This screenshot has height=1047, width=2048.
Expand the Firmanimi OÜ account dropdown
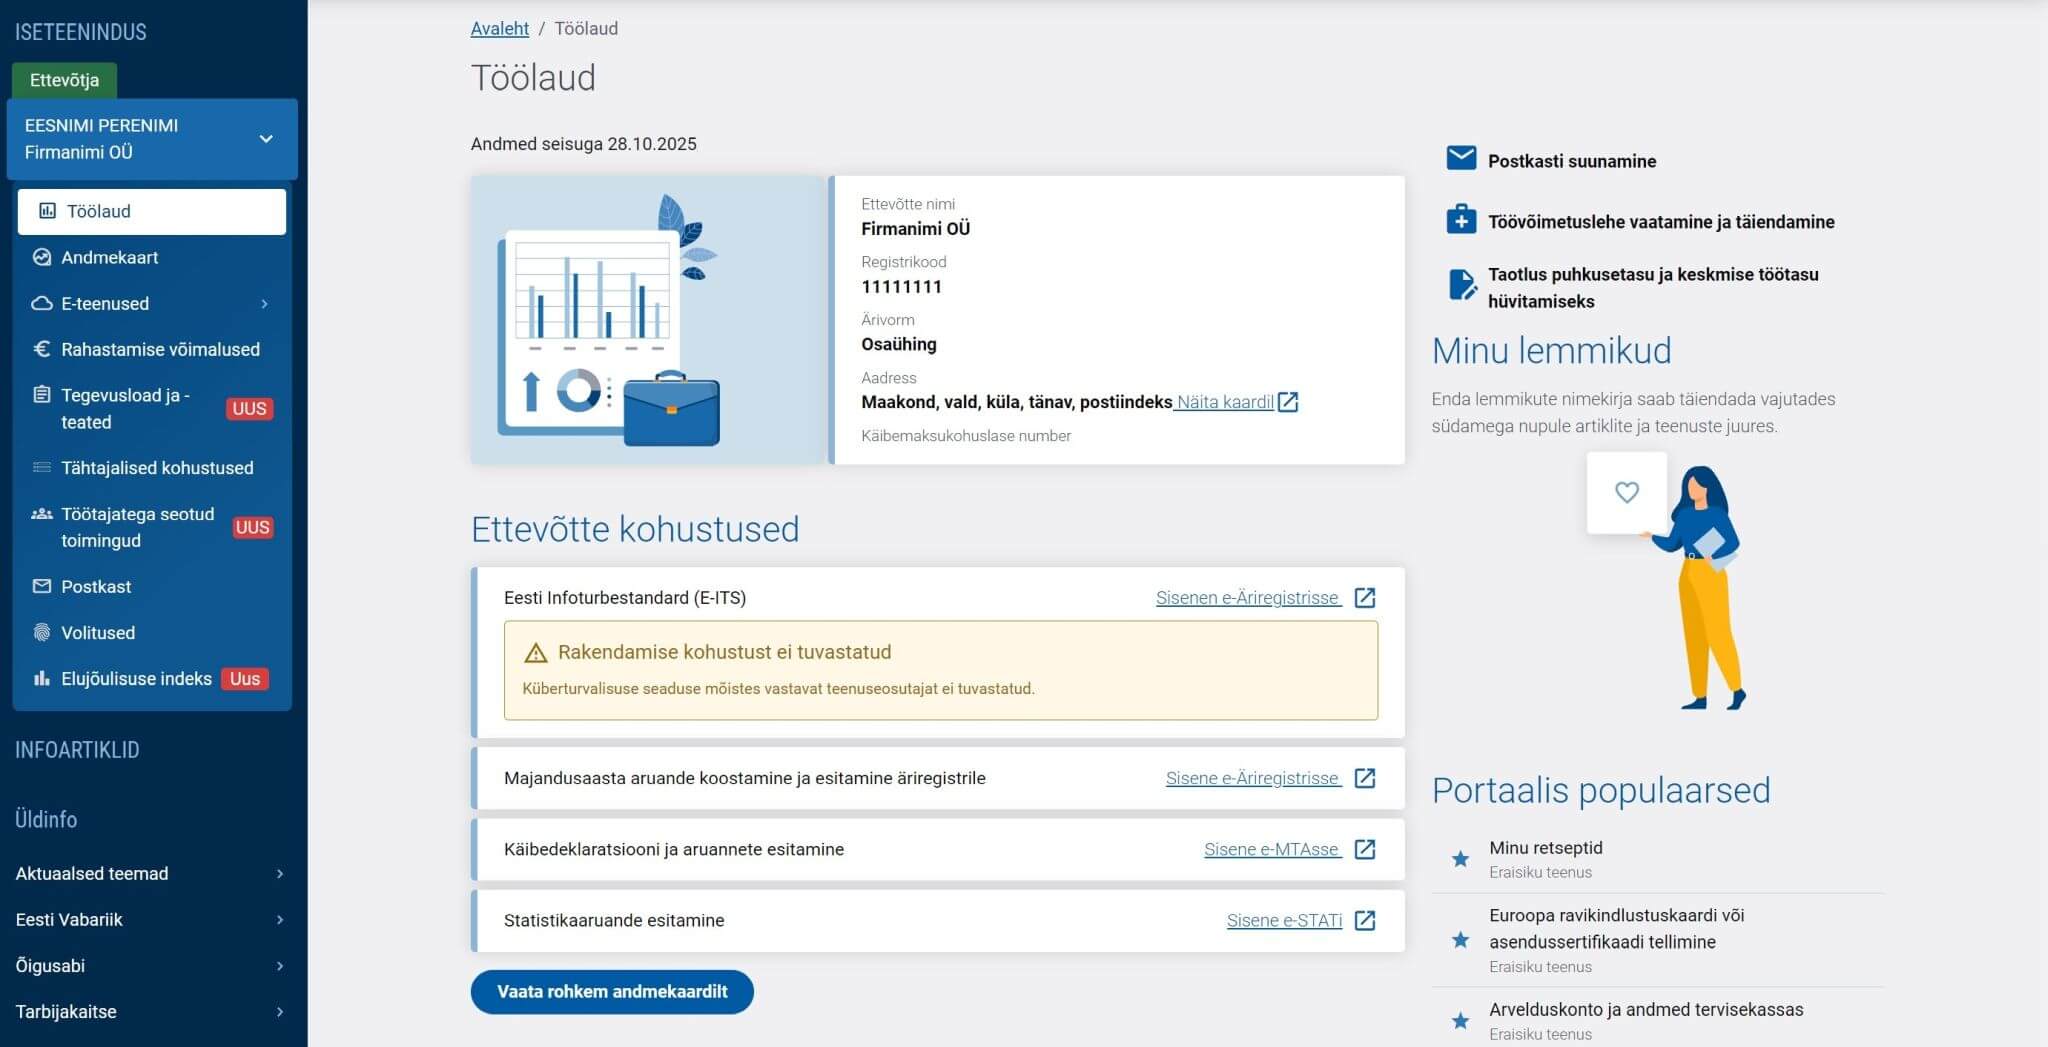coord(266,139)
